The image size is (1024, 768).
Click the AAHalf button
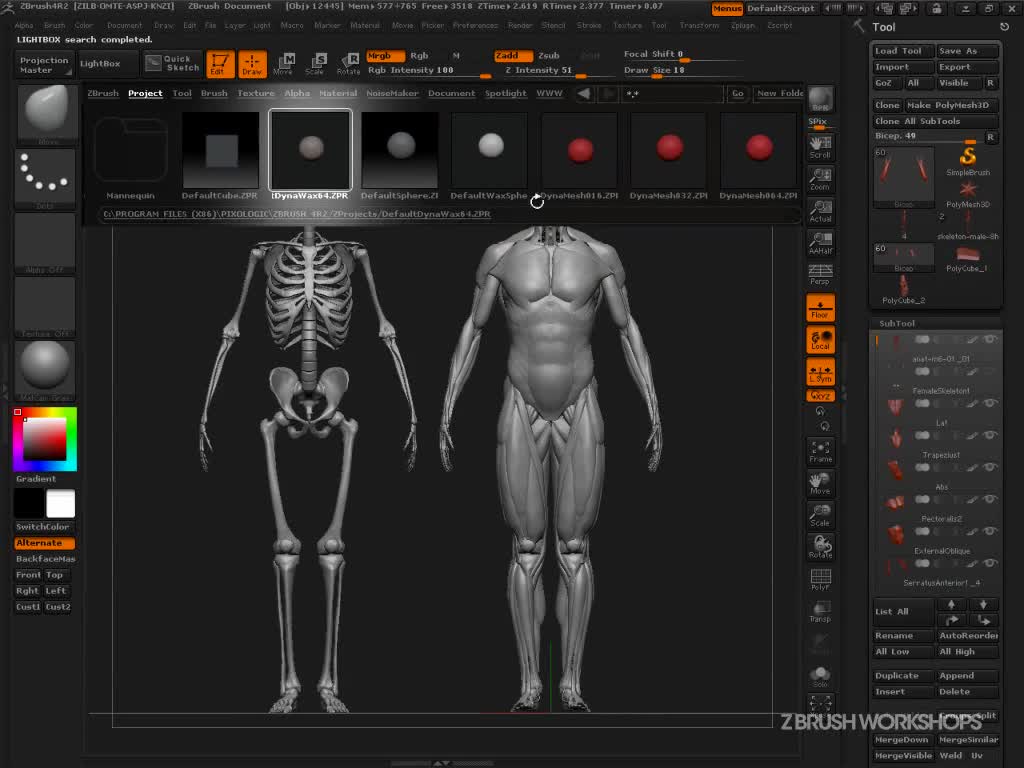coord(820,244)
